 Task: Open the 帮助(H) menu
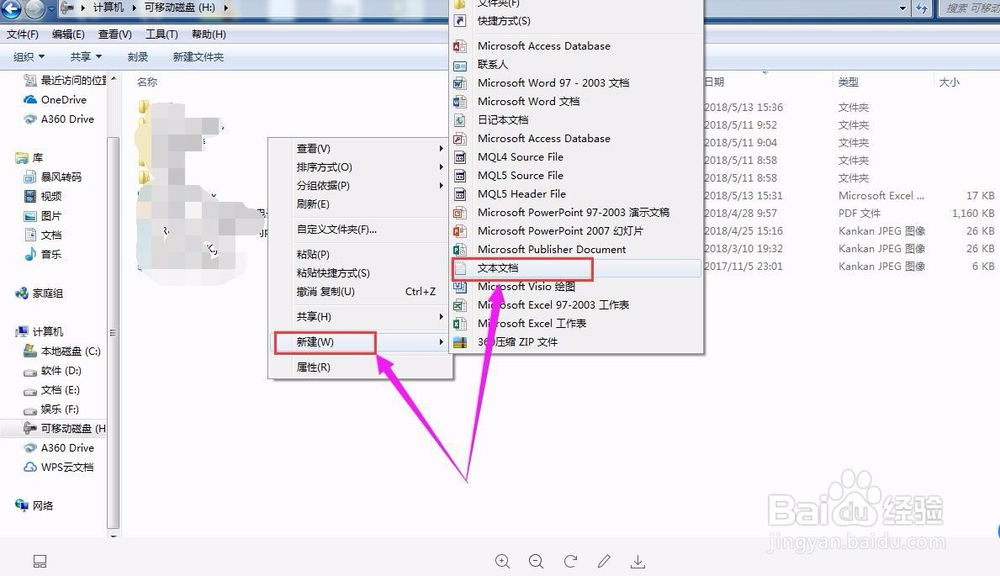(209, 34)
